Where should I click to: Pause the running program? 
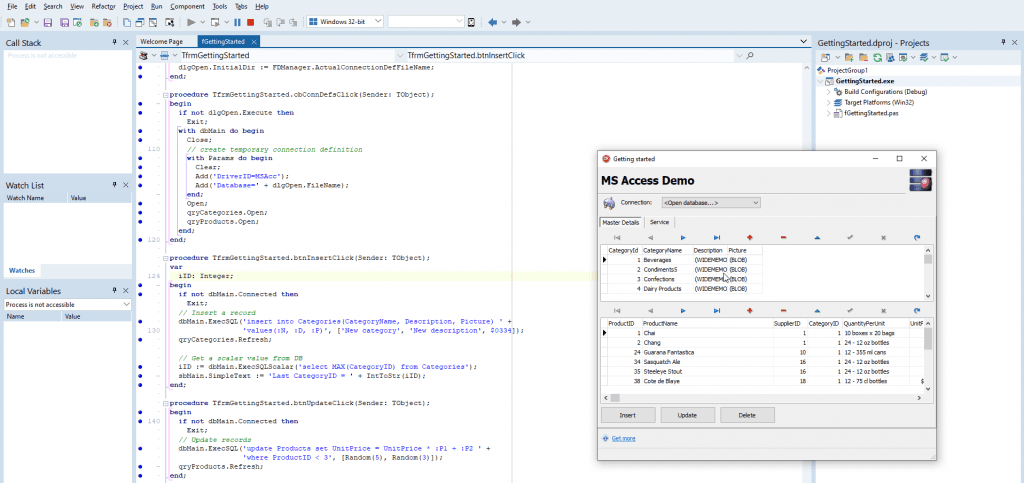click(x=237, y=22)
